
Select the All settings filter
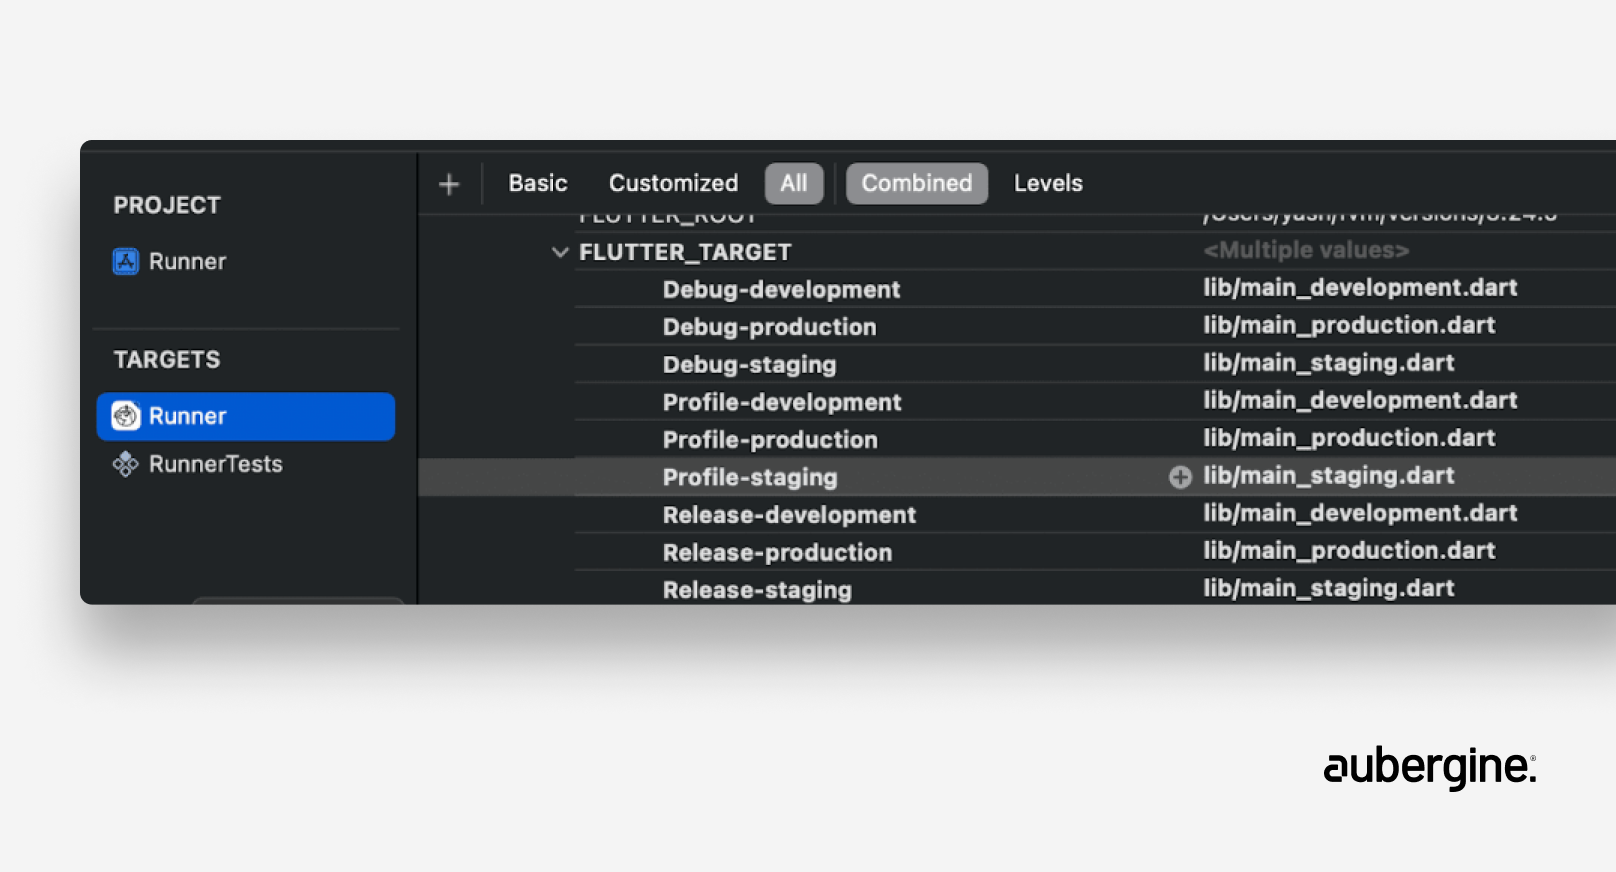coord(794,183)
